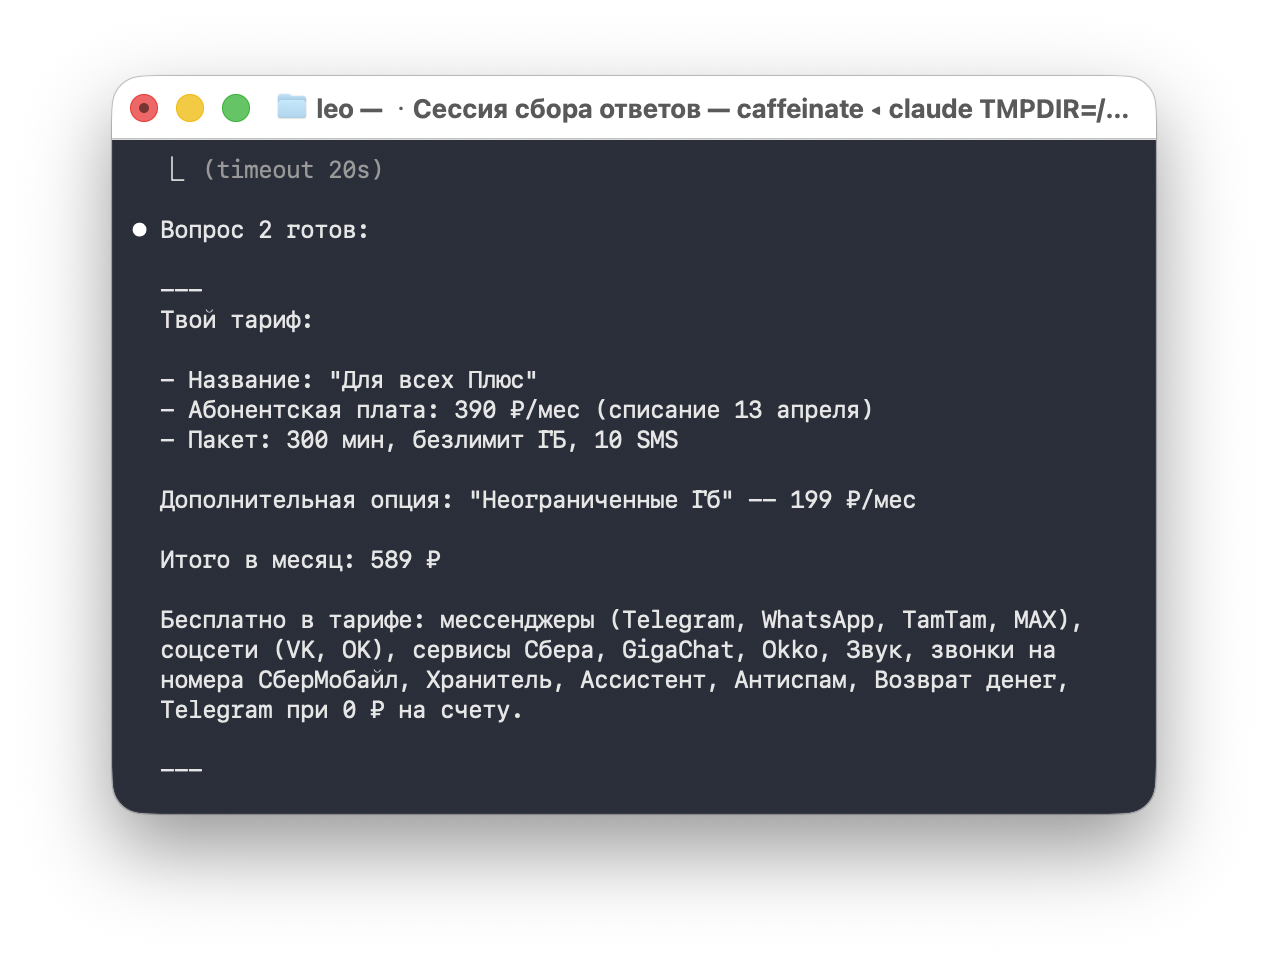Viewport: 1268px width, 962px height.
Task: Close the terminal window with red button
Action: point(144,108)
